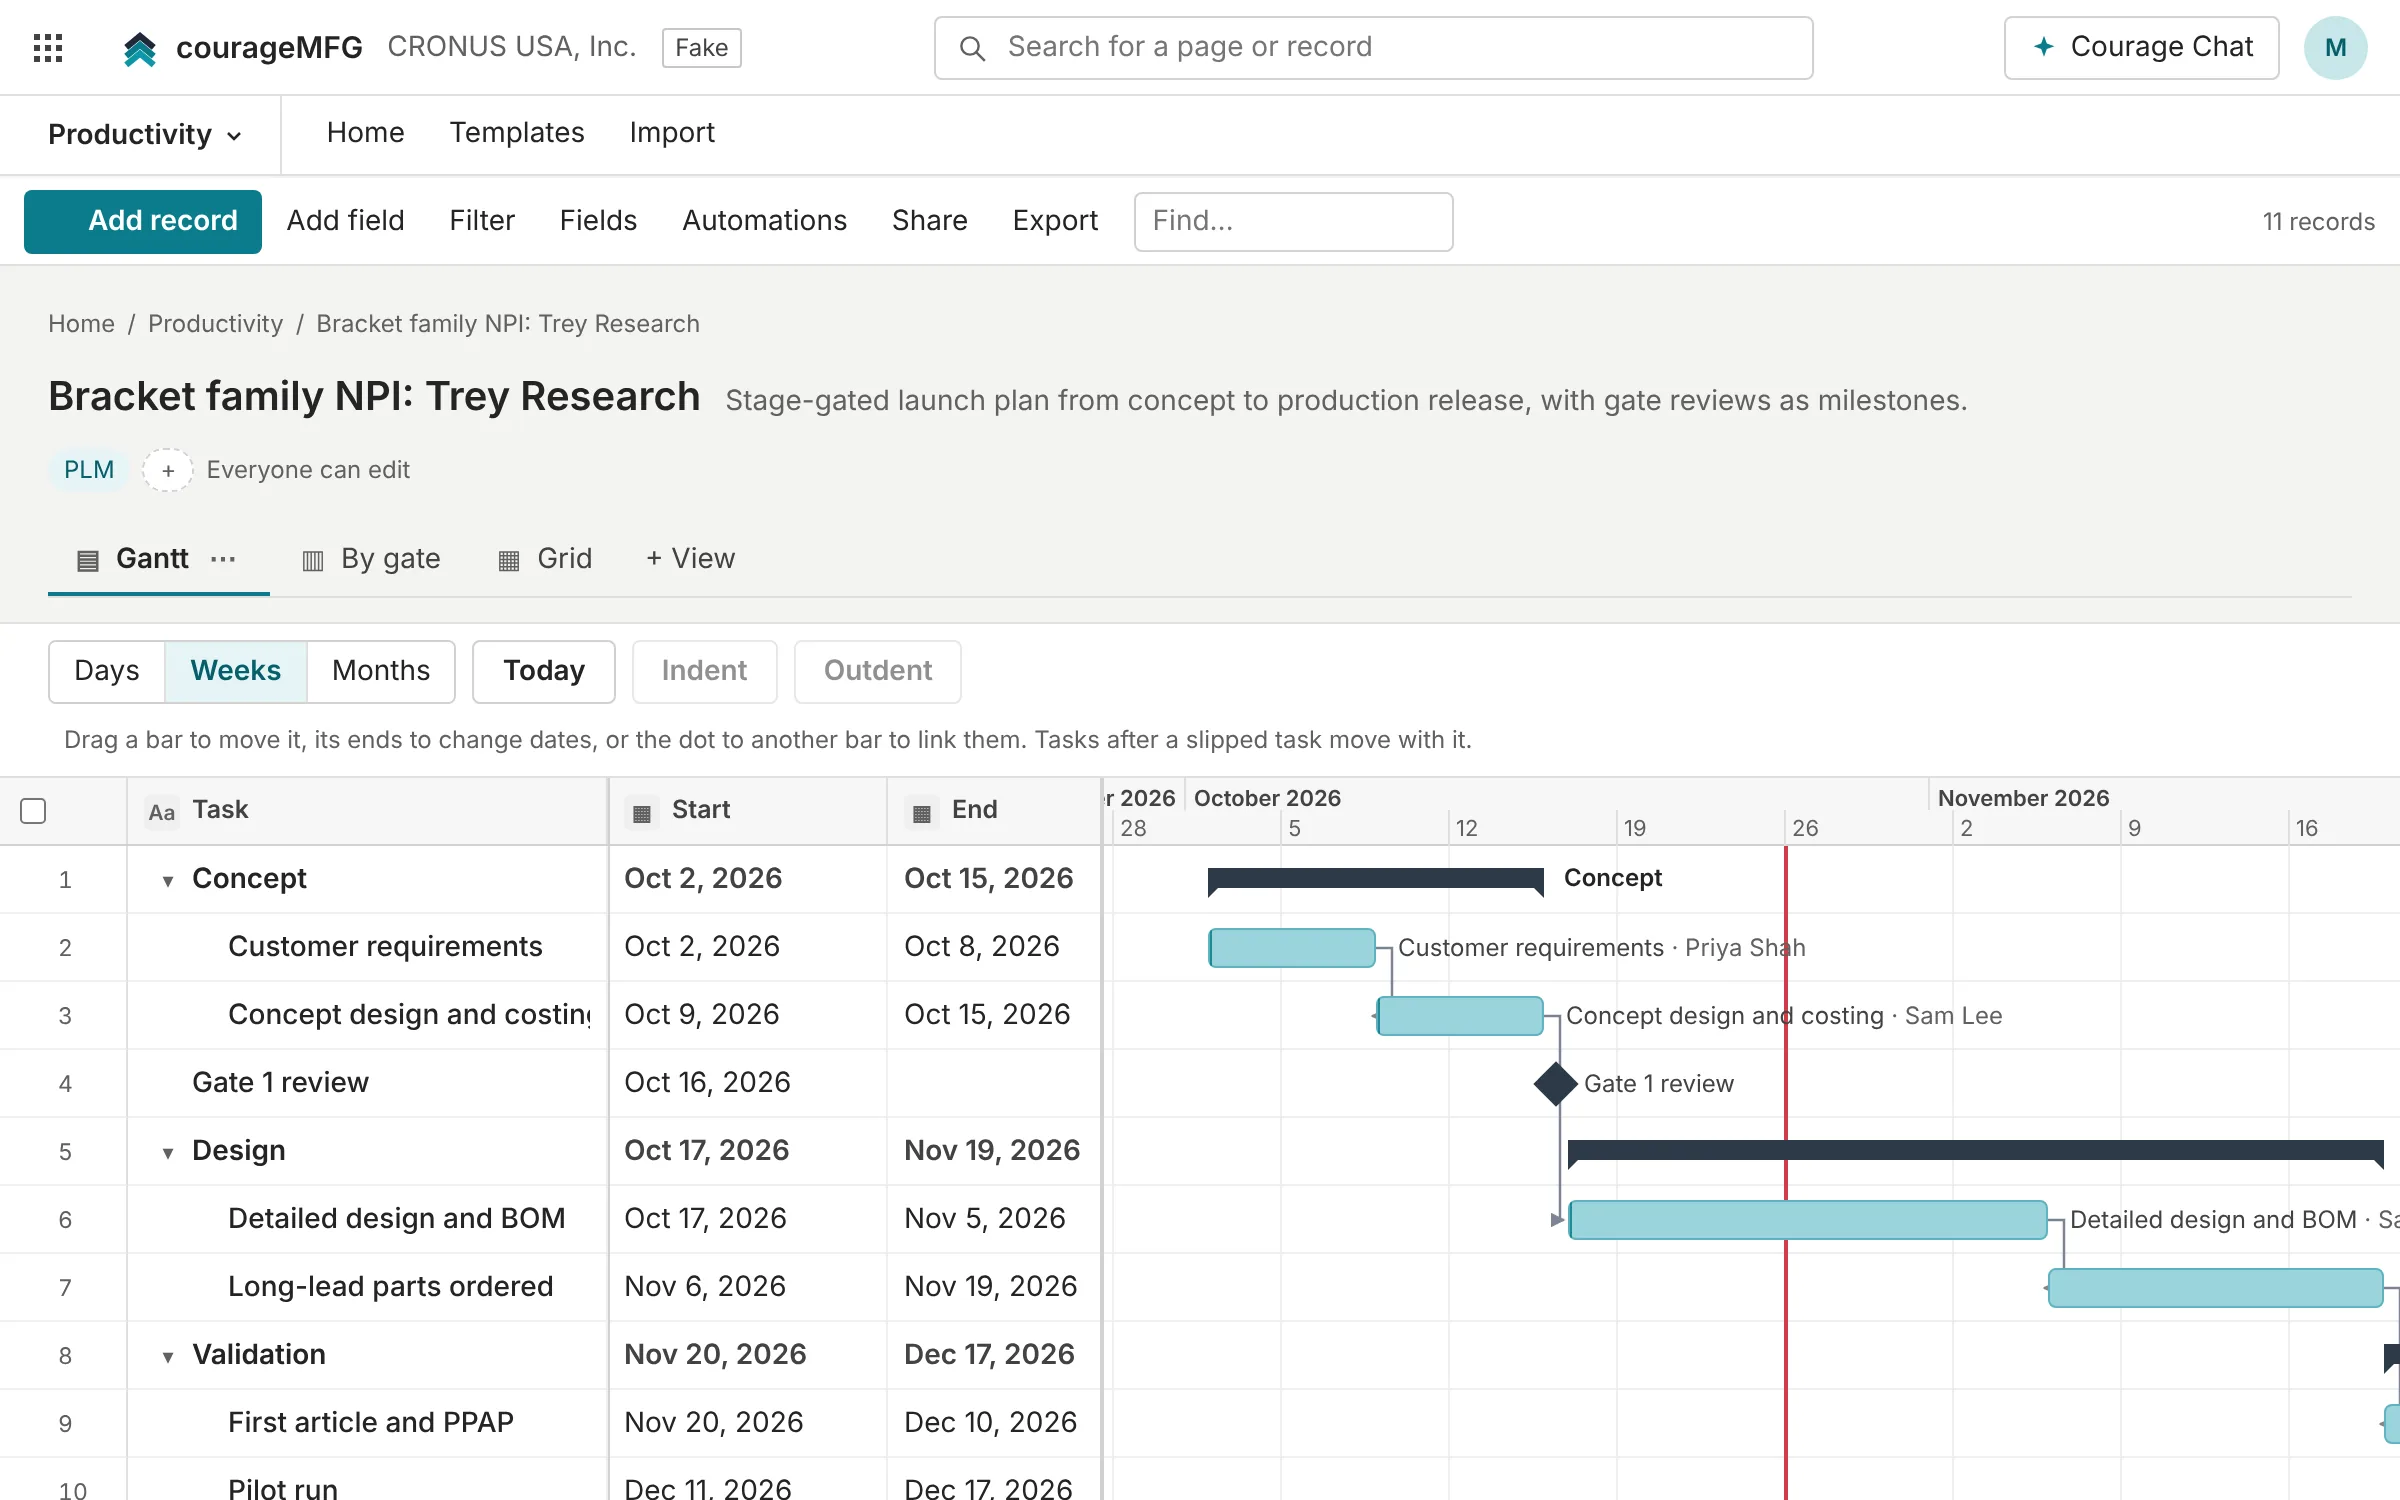Collapse the Validation group
This screenshot has width=2400, height=1500.
pyautogui.click(x=168, y=1357)
